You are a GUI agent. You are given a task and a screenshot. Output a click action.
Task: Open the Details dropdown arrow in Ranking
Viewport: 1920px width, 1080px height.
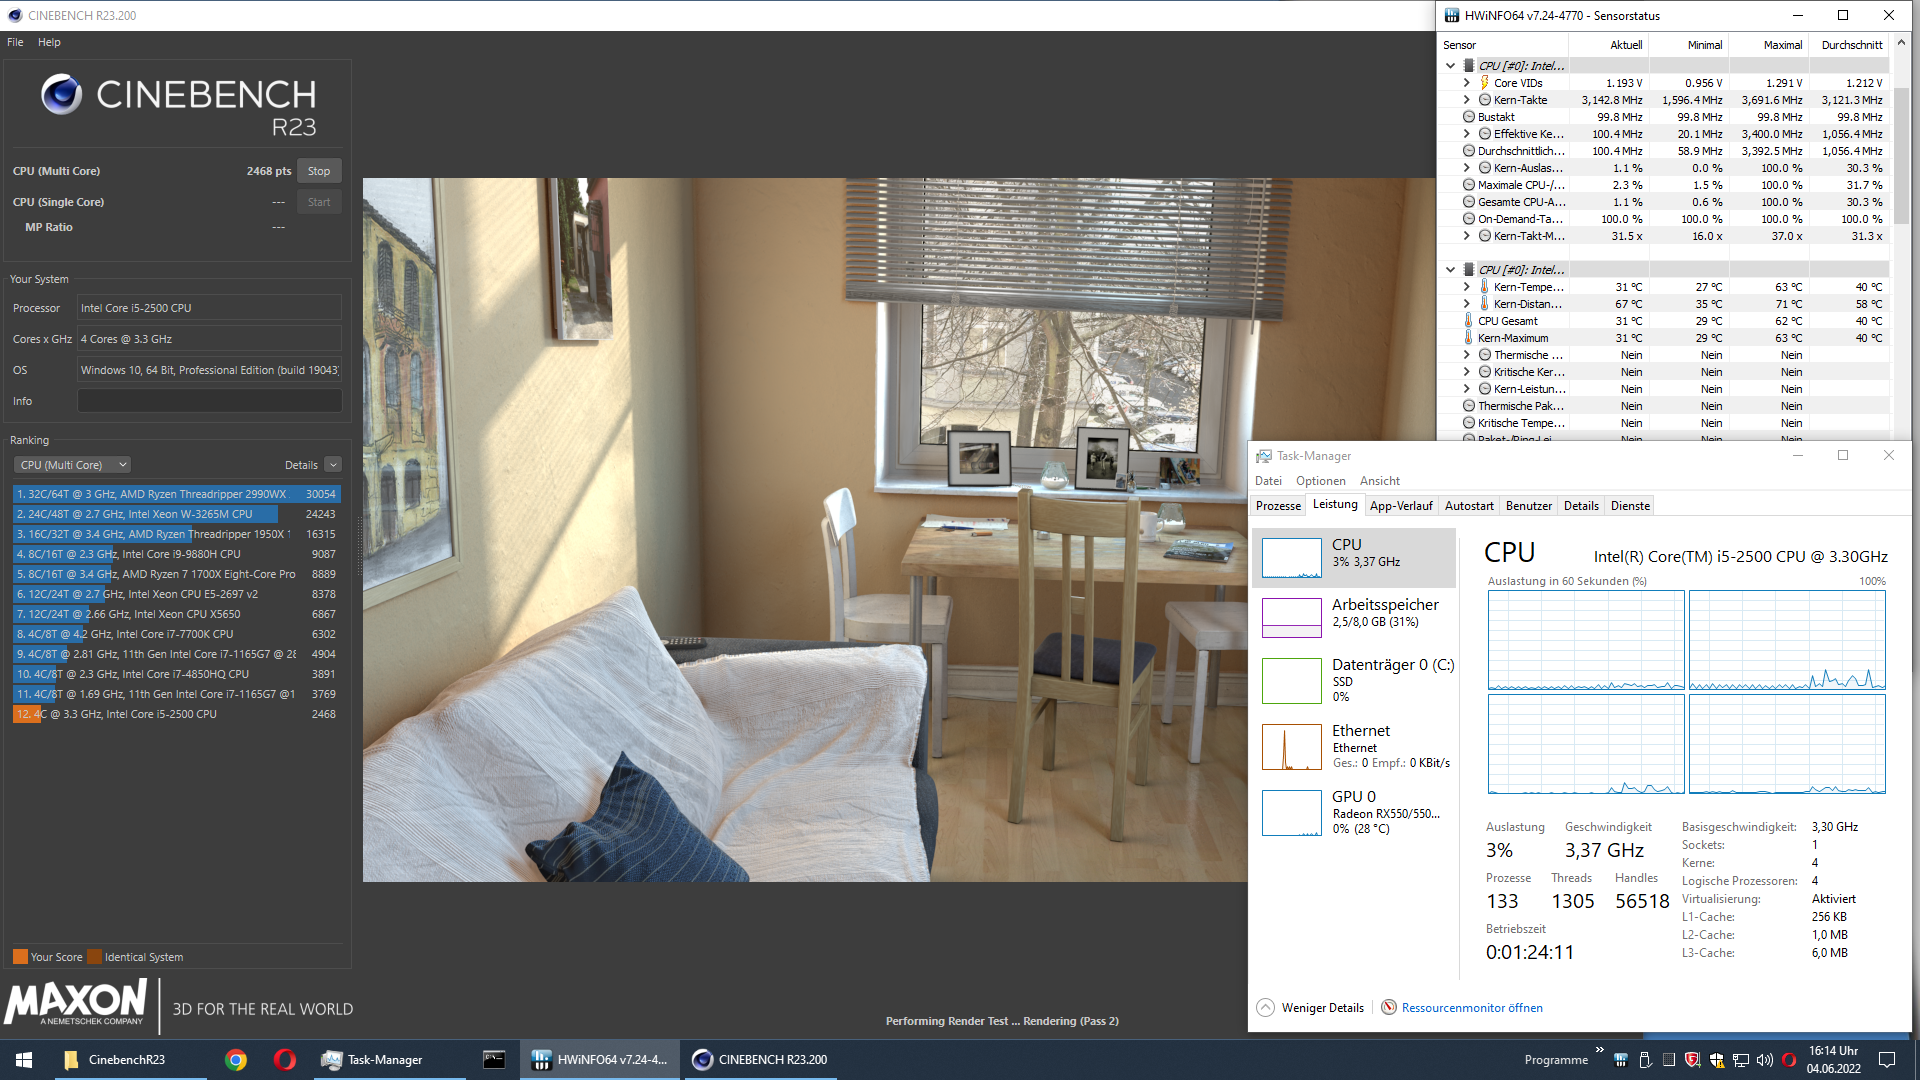tap(333, 465)
